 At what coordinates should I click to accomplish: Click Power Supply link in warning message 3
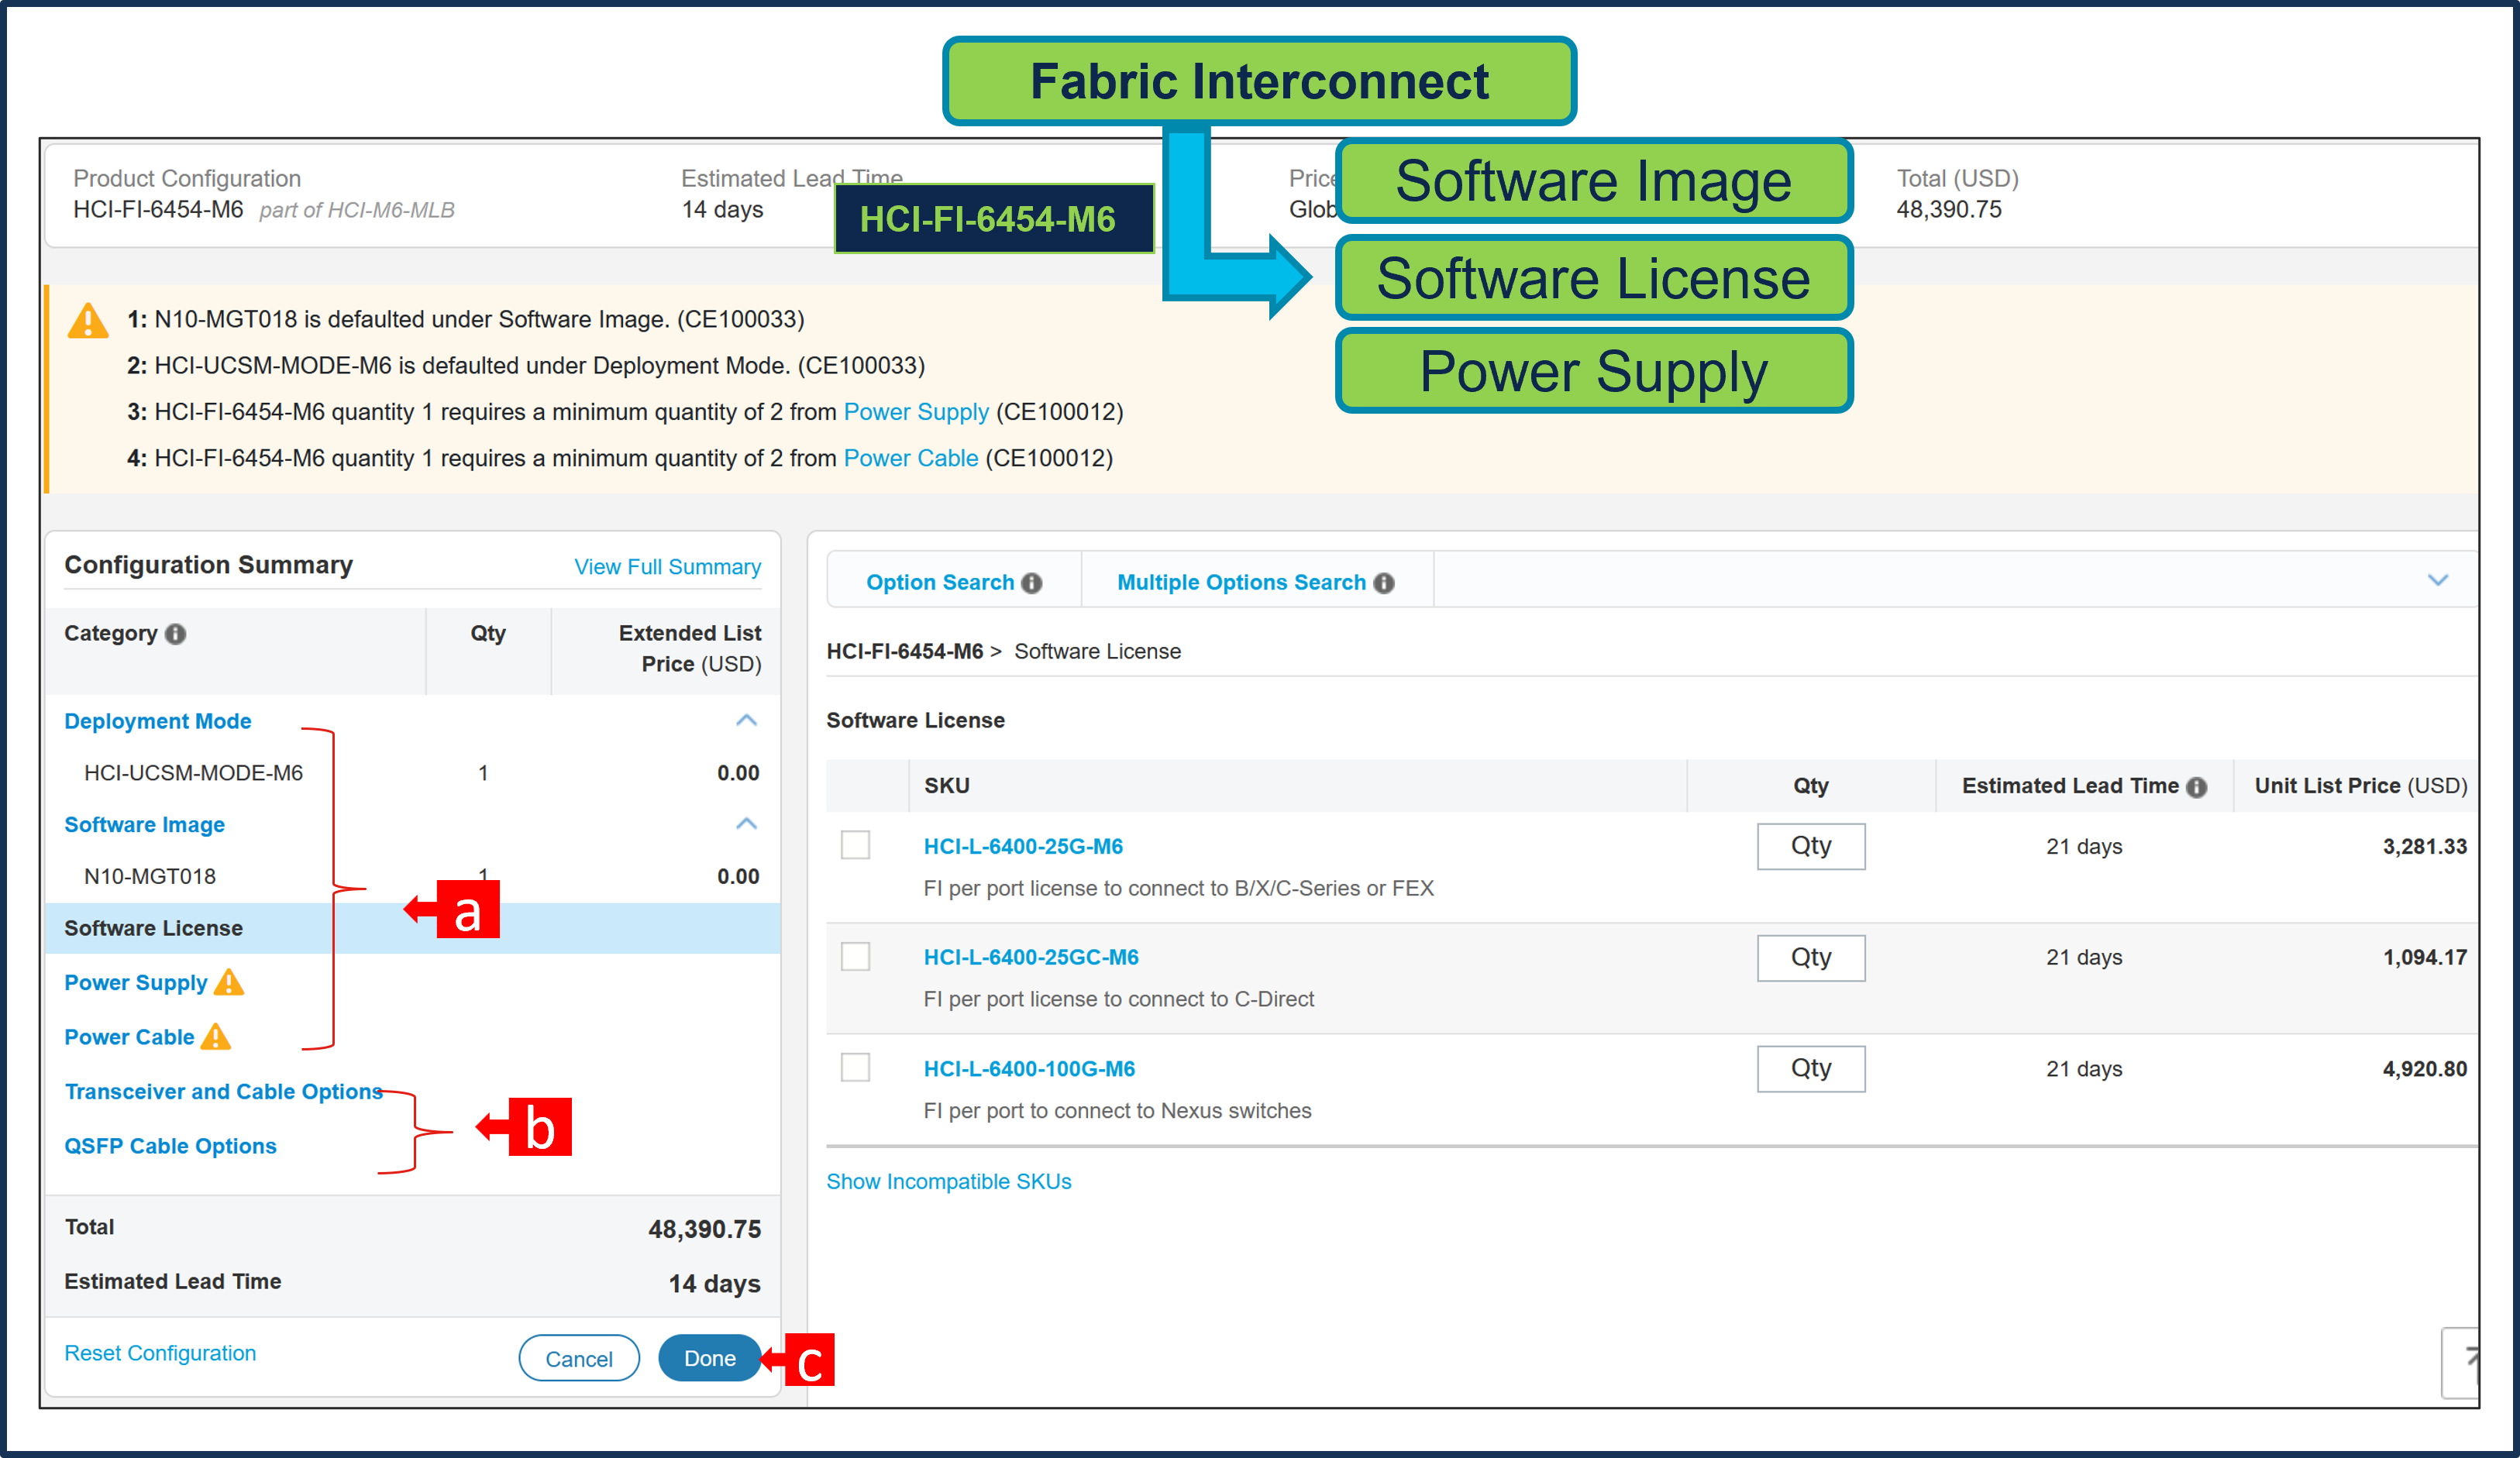click(916, 412)
